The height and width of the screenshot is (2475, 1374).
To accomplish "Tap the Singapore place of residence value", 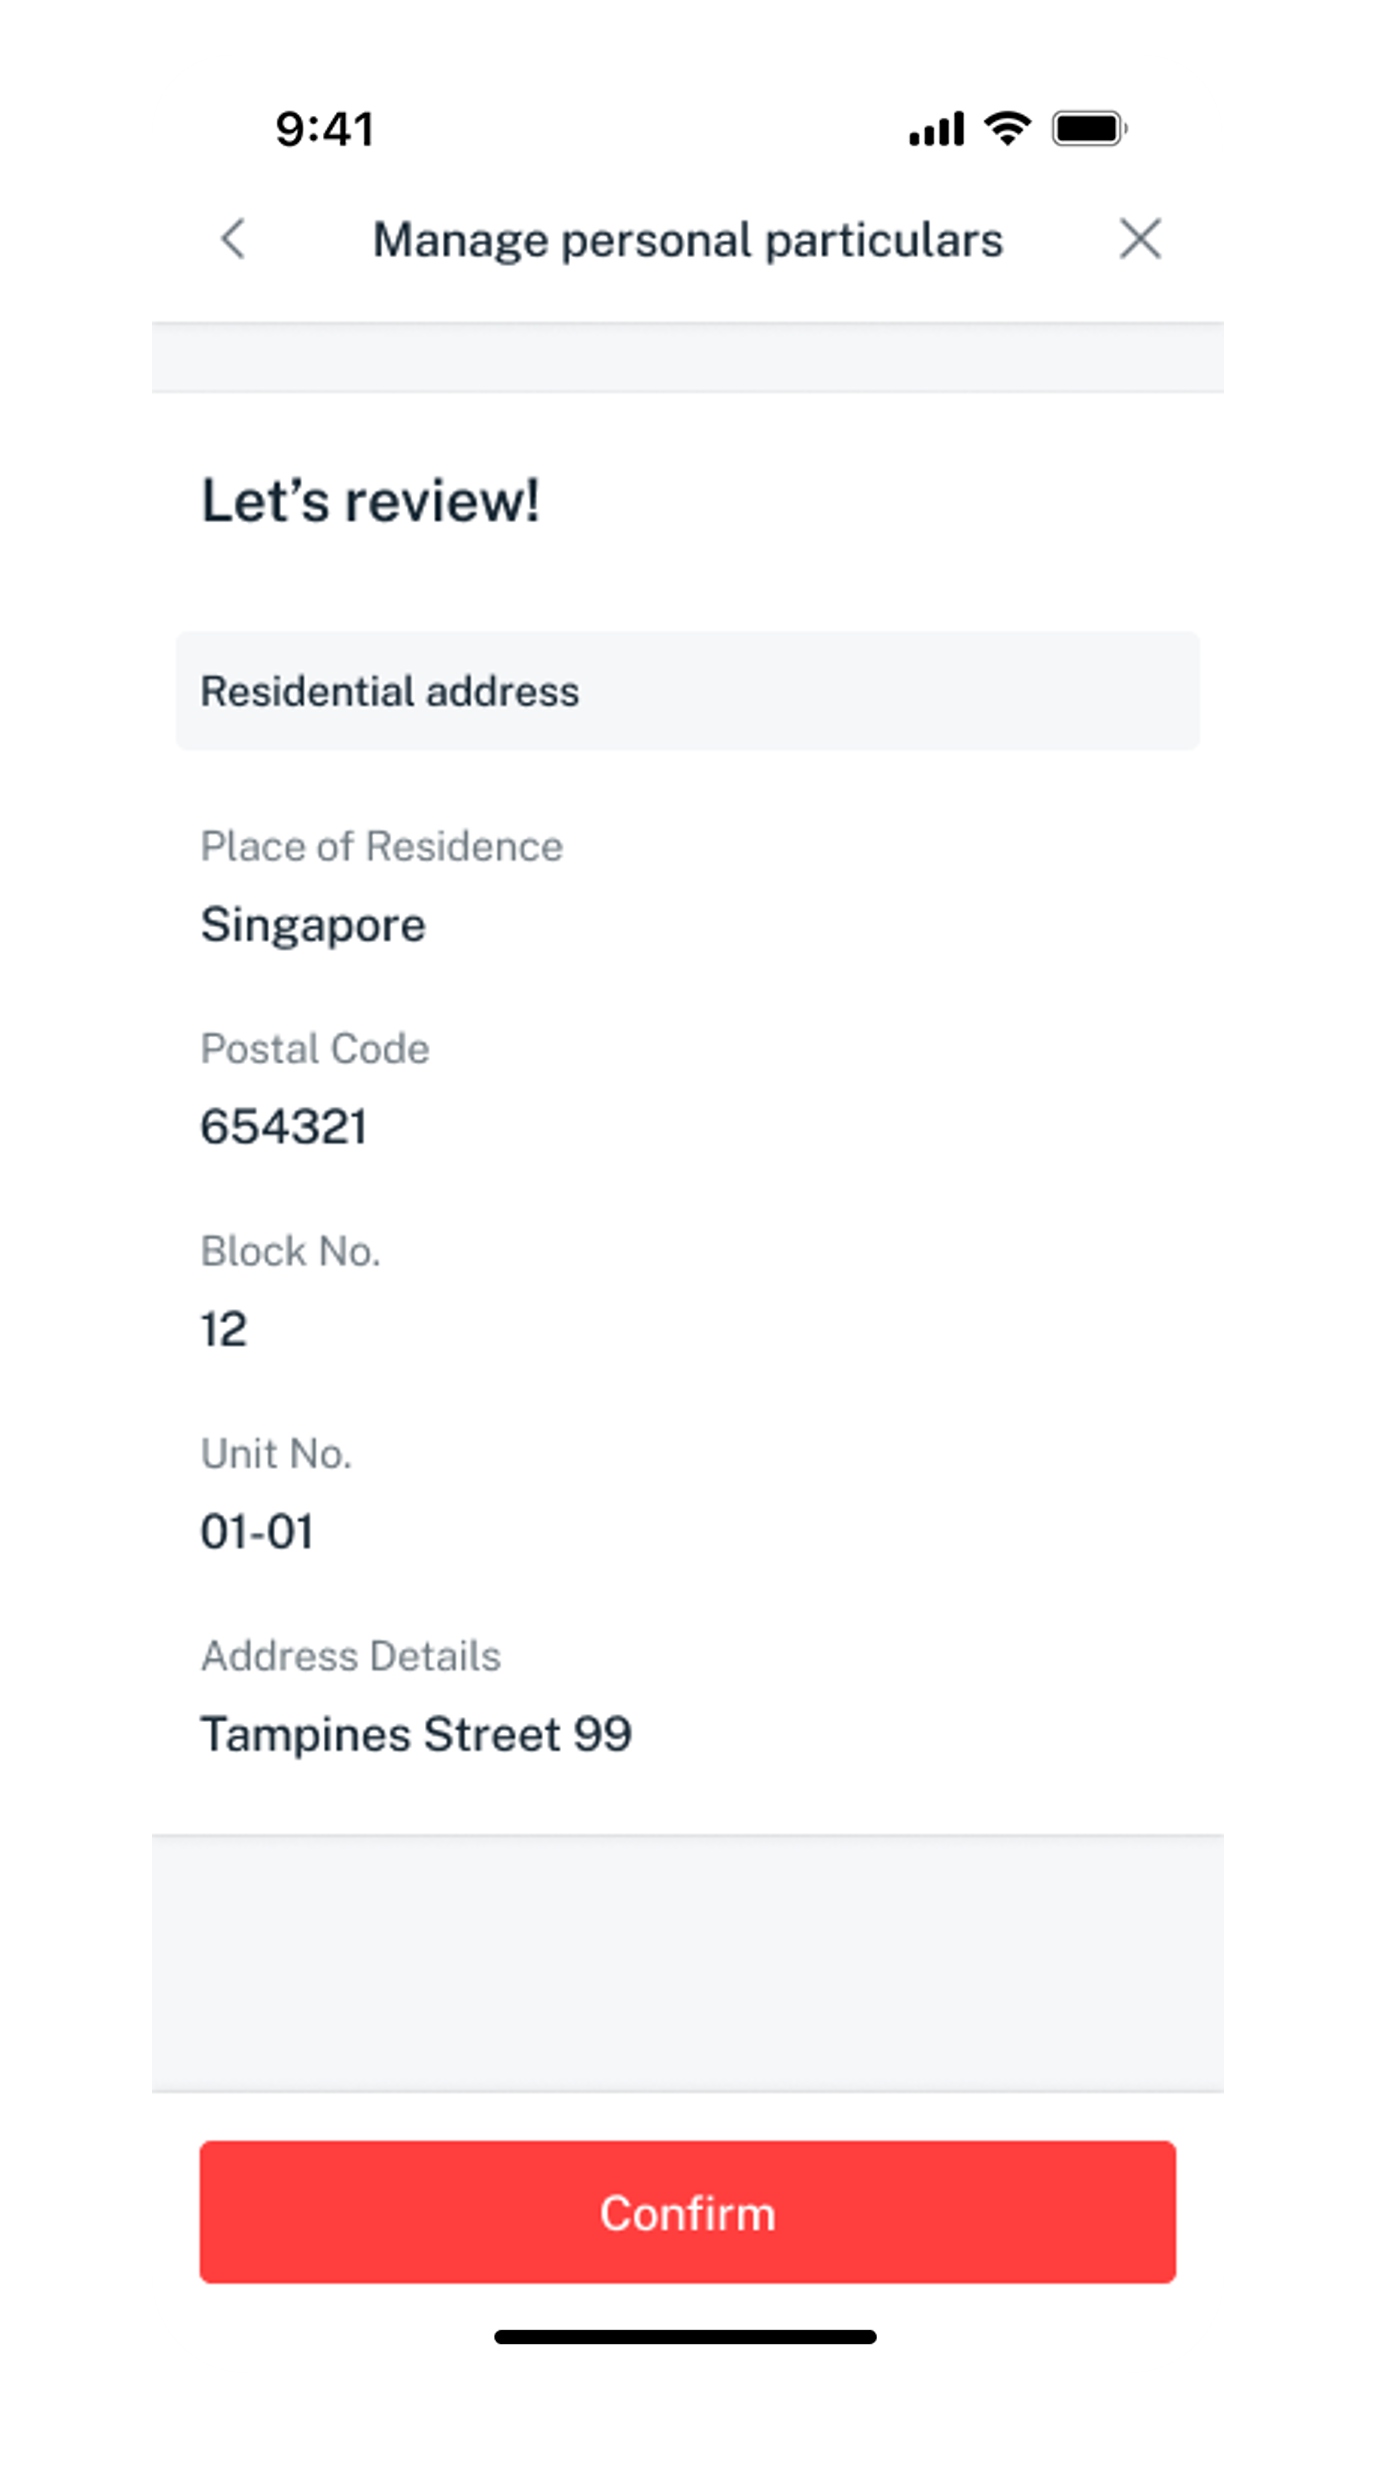I will pos(313,924).
